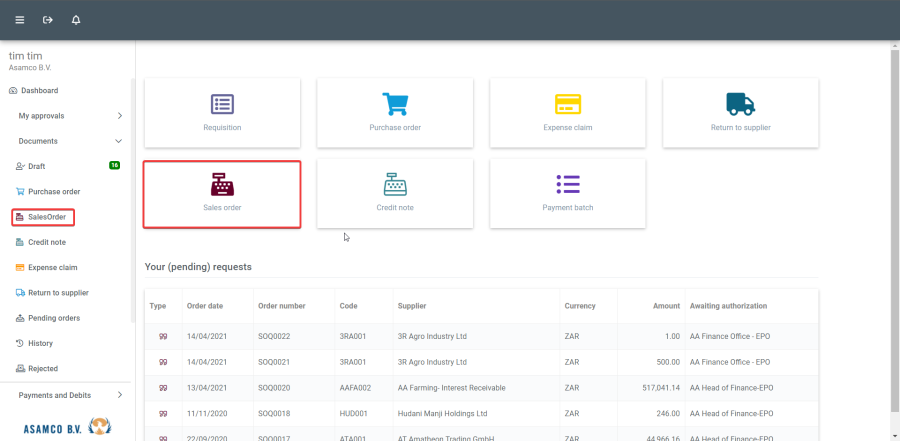Open the hamburger menu icon
This screenshot has width=900, height=441.
coord(19,20)
